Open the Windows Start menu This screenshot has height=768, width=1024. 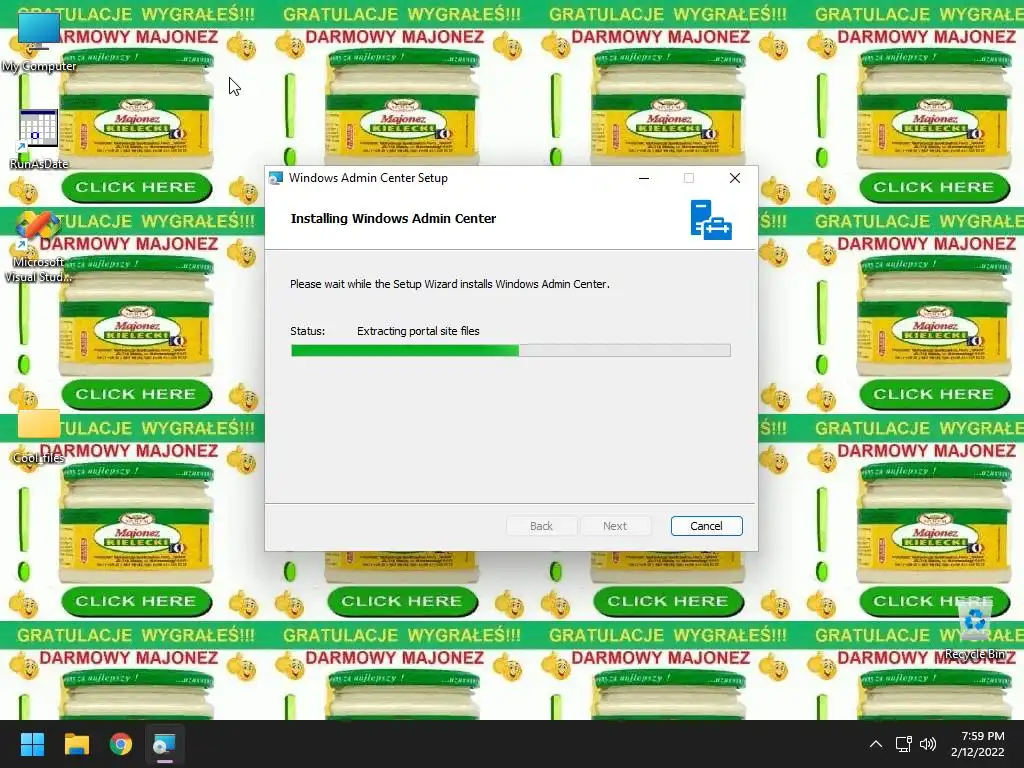coord(32,744)
